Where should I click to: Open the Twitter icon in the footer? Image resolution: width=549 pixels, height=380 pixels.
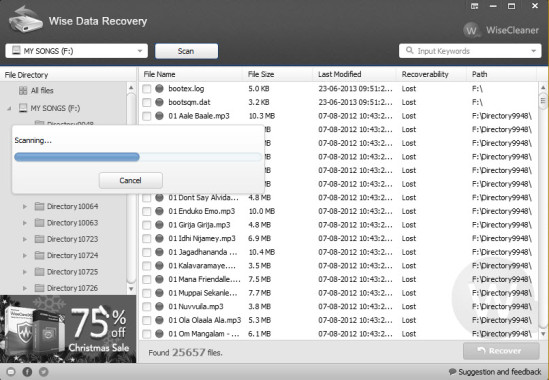44,372
